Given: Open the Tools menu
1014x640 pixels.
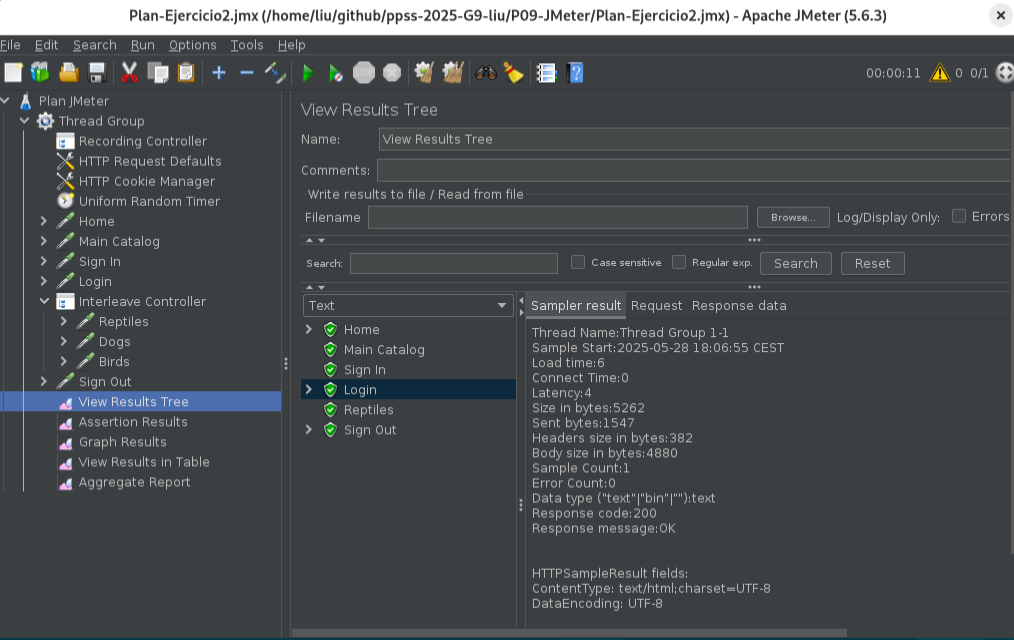Looking at the screenshot, I should coord(247,45).
